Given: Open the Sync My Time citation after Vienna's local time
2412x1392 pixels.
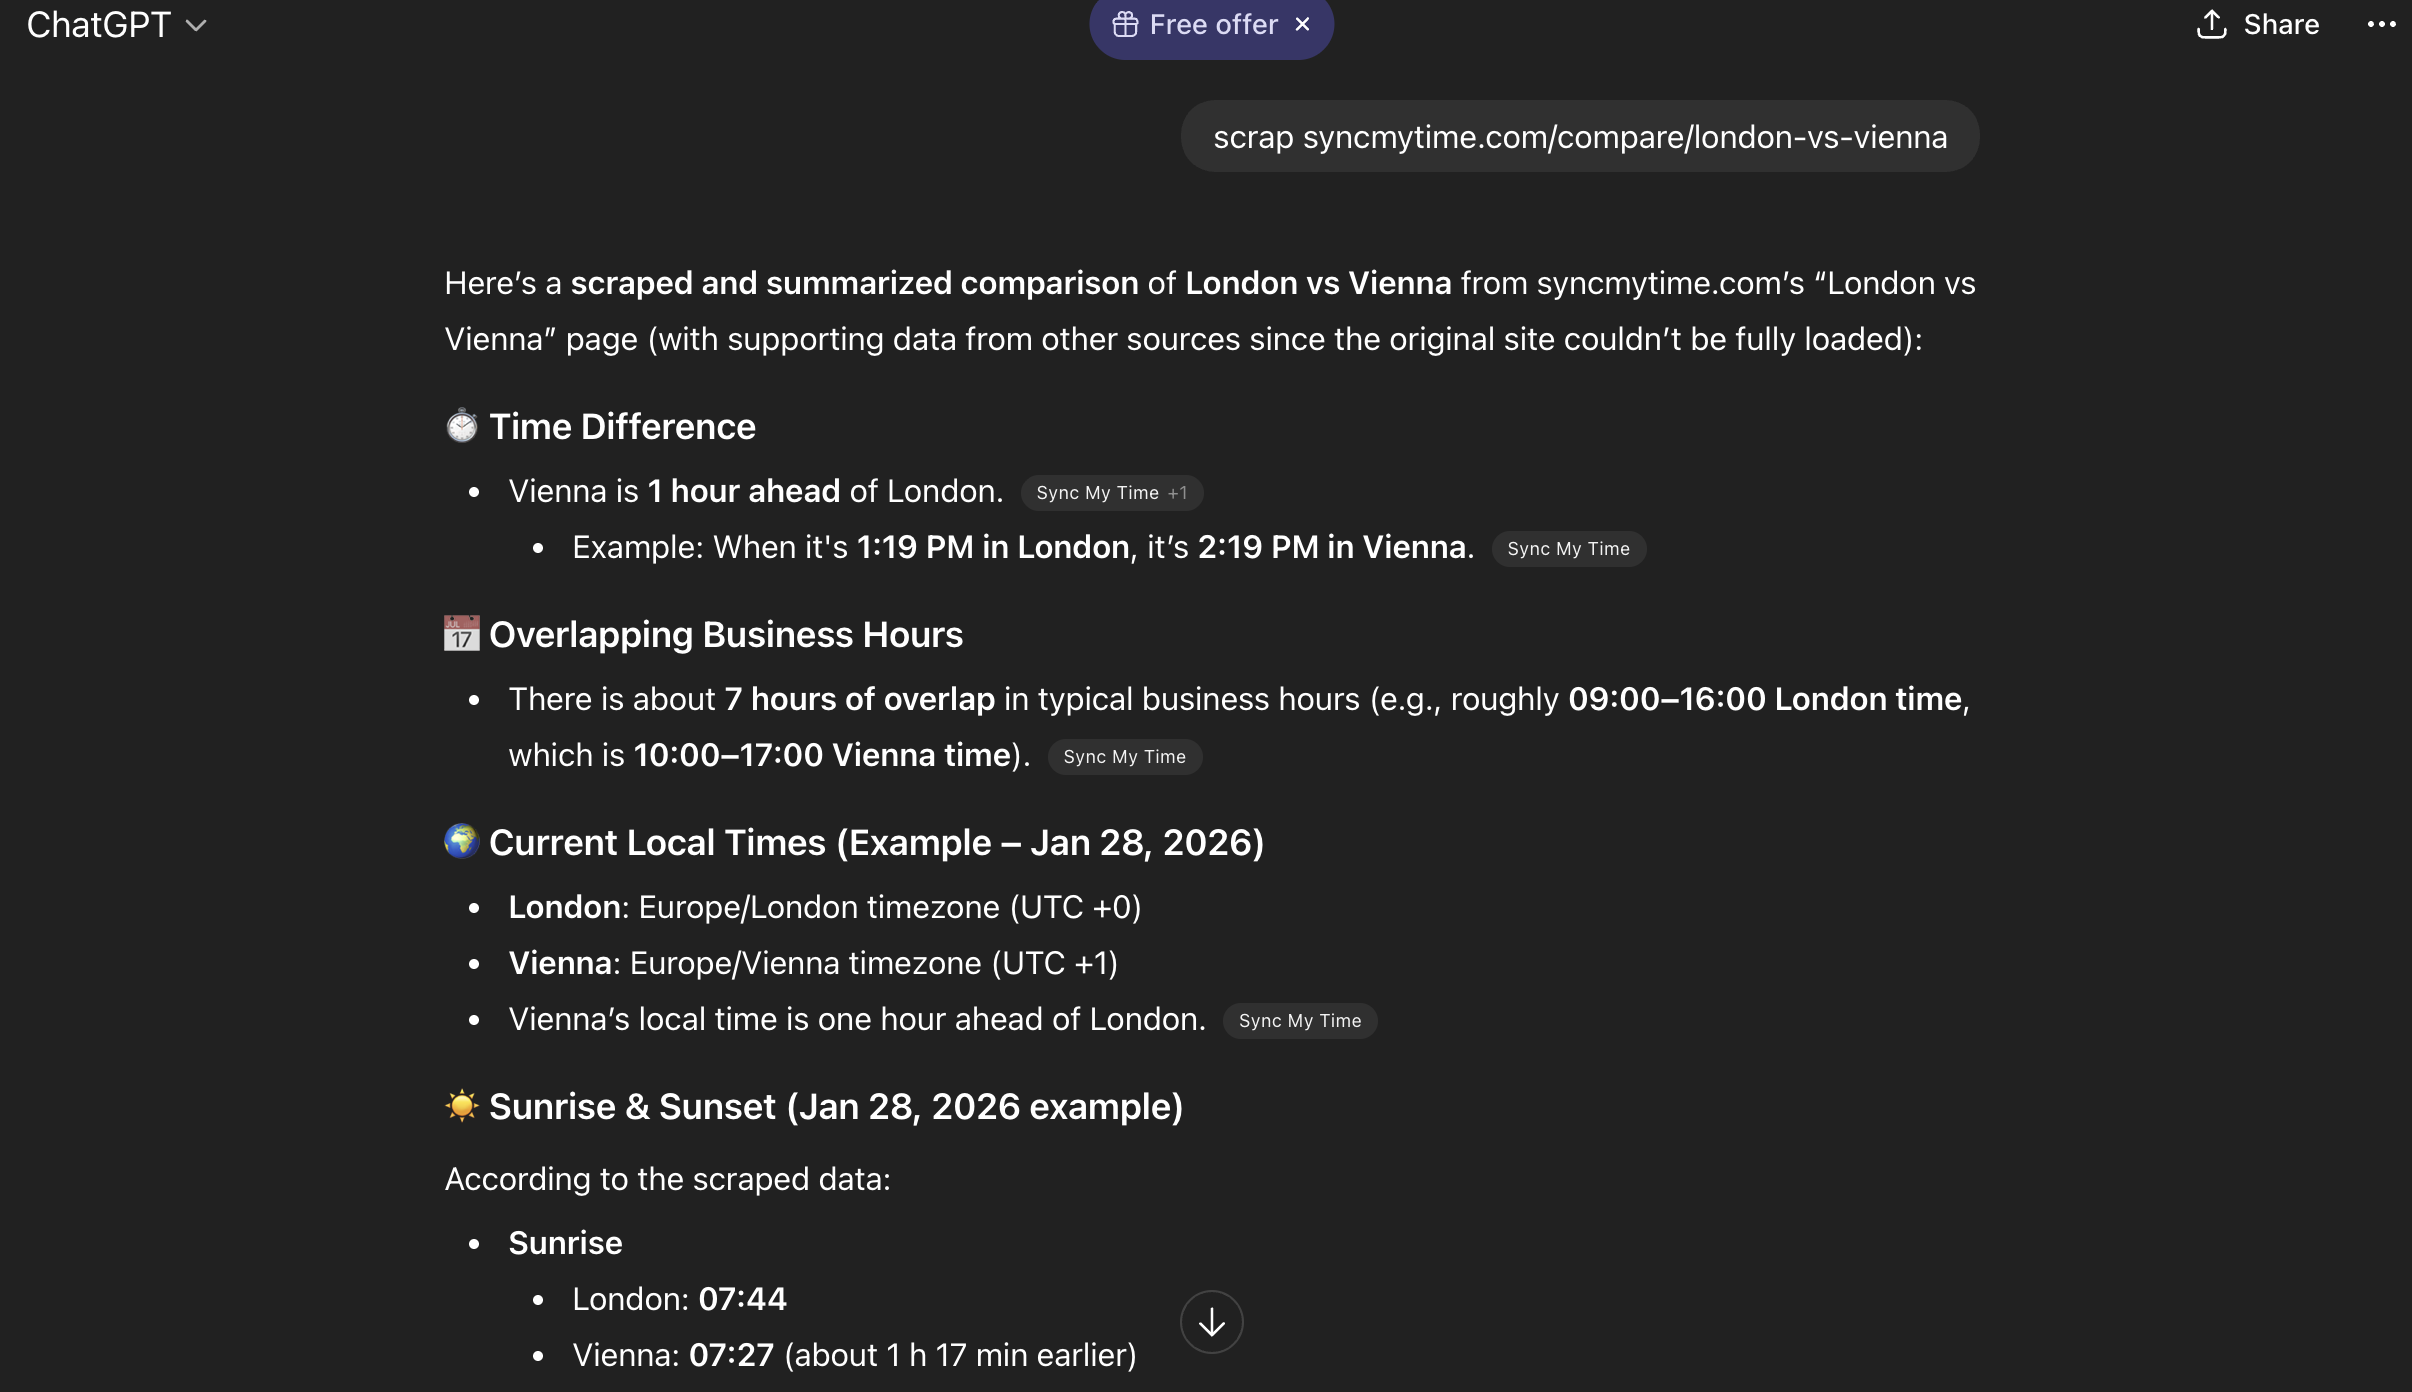Looking at the screenshot, I should pos(1299,1020).
